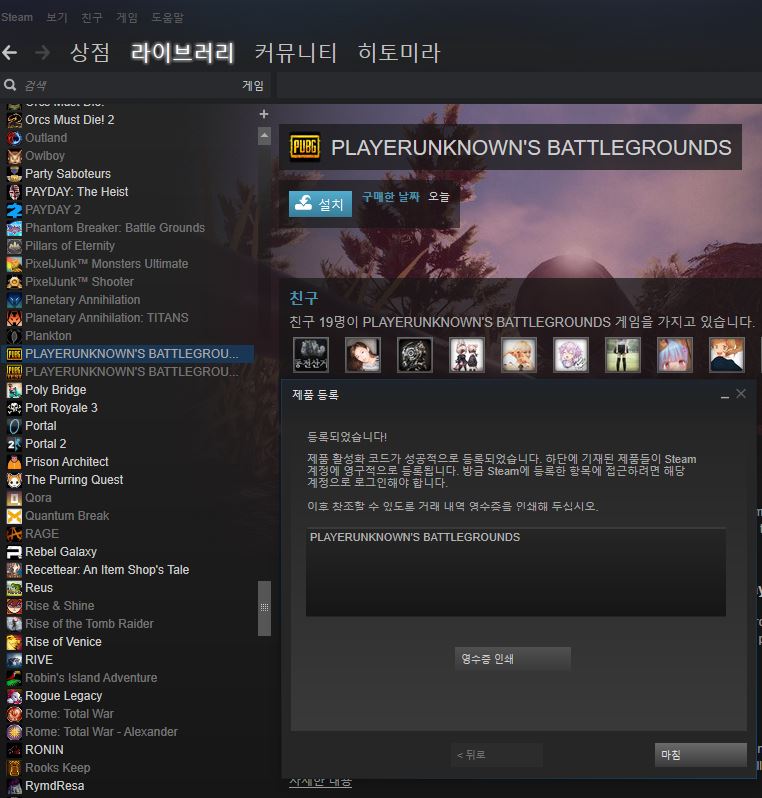Select Rooks Keep in game list
Viewport: 762px width, 798px height.
(58, 768)
